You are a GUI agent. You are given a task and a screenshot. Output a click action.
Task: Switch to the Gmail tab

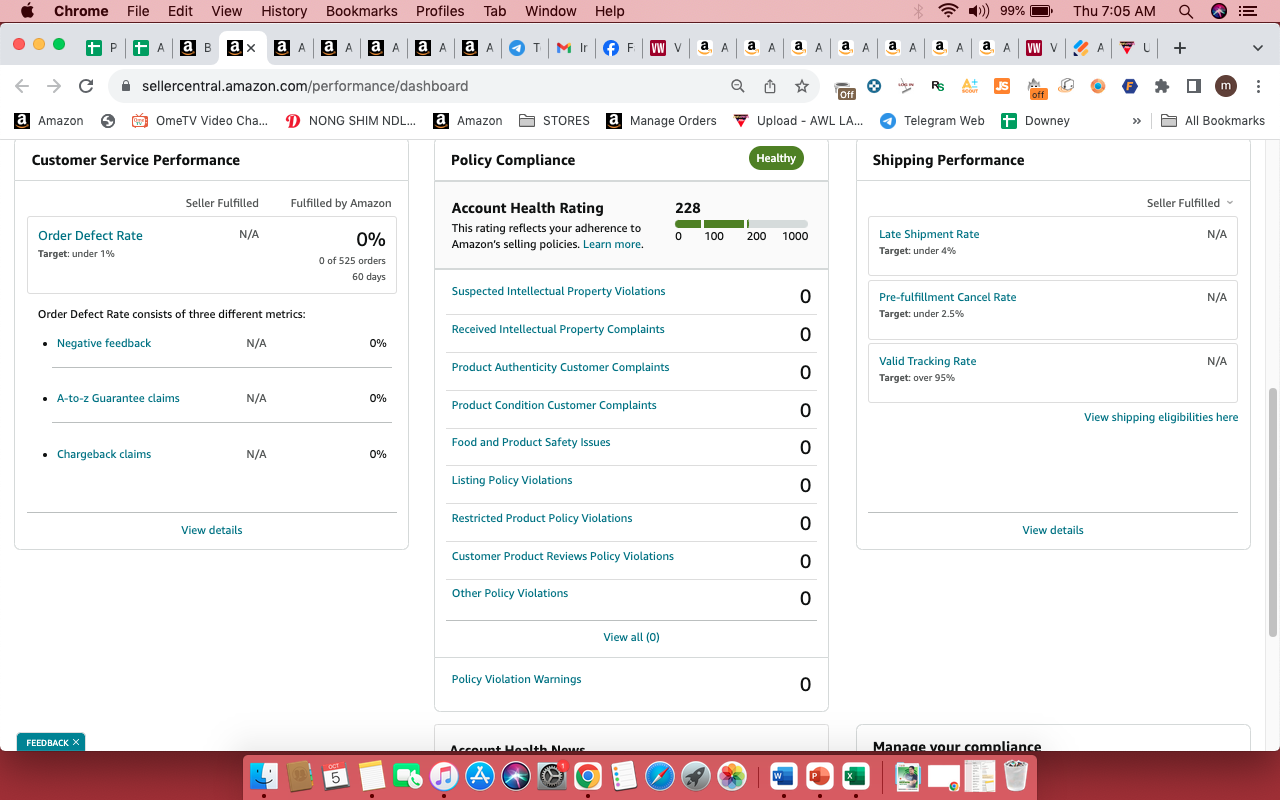(x=572, y=48)
